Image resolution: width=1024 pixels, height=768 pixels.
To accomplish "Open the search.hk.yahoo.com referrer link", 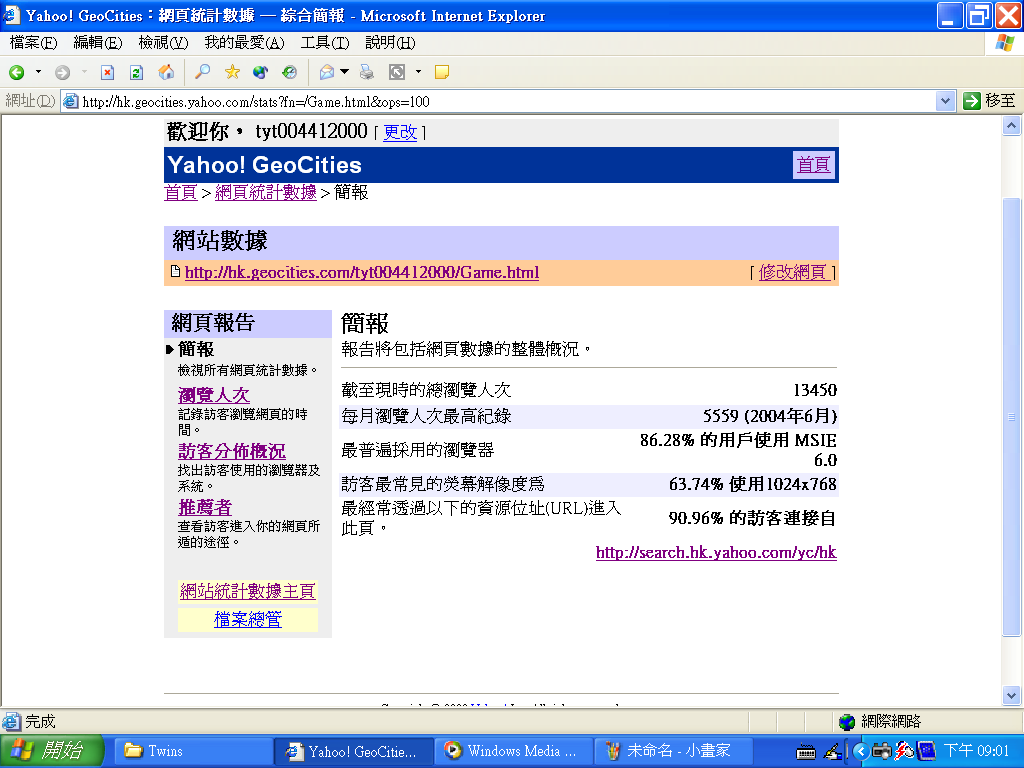I will [x=716, y=552].
